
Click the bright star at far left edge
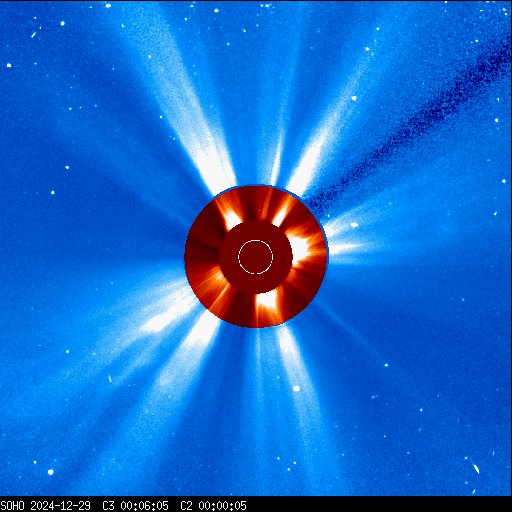click(9, 65)
